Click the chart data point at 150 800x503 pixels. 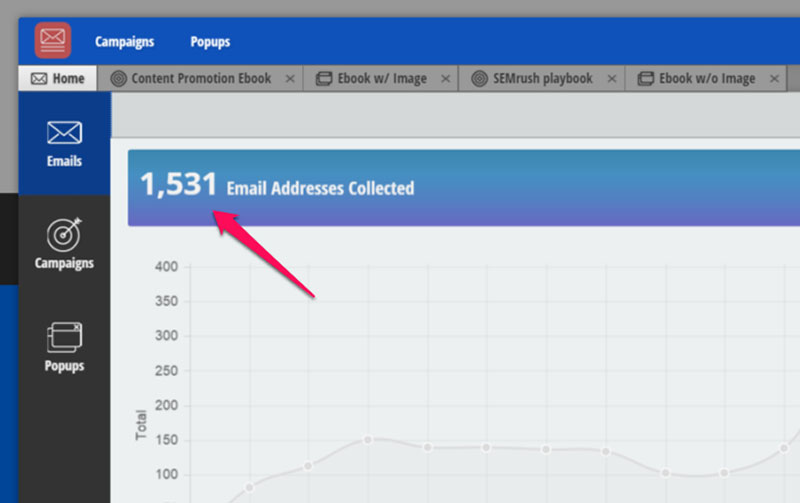(368, 439)
